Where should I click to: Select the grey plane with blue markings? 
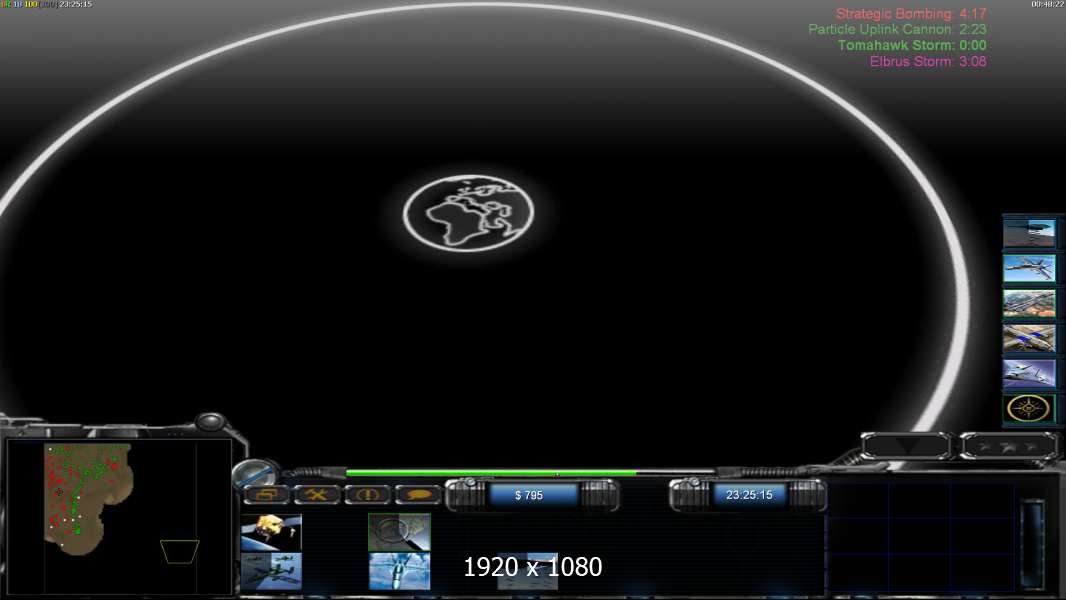pyautogui.click(x=1029, y=338)
